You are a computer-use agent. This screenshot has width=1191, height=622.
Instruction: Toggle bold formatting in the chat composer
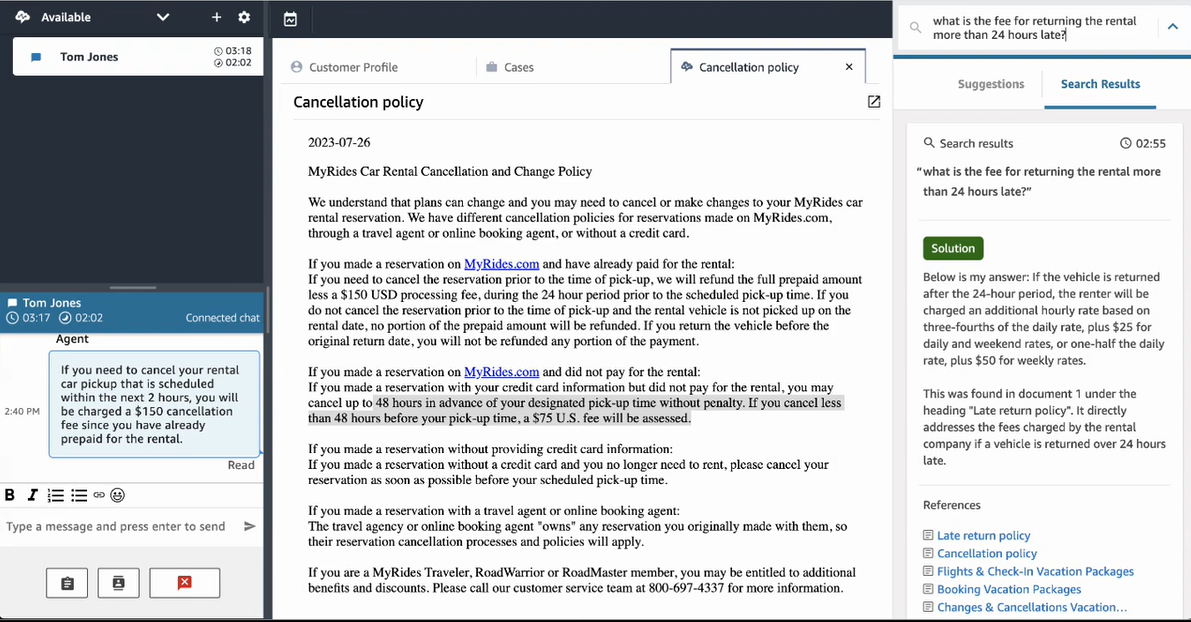tap(9, 495)
